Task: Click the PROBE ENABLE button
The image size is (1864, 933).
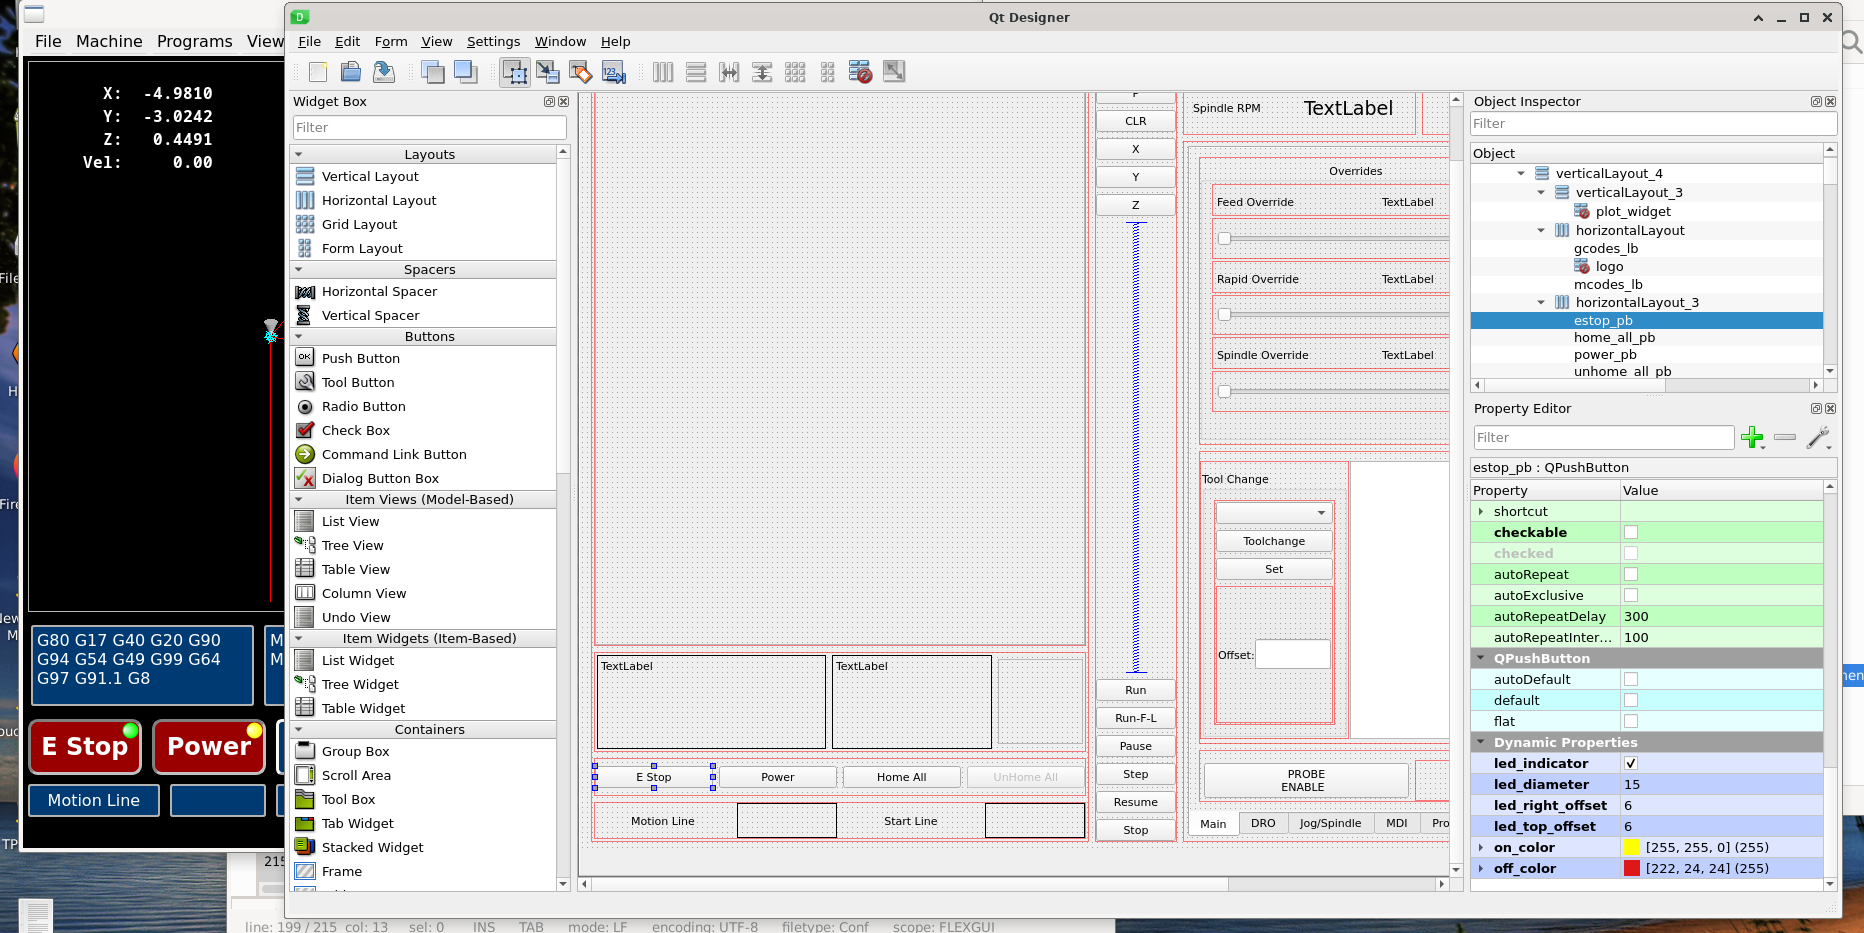Action: tap(1305, 781)
